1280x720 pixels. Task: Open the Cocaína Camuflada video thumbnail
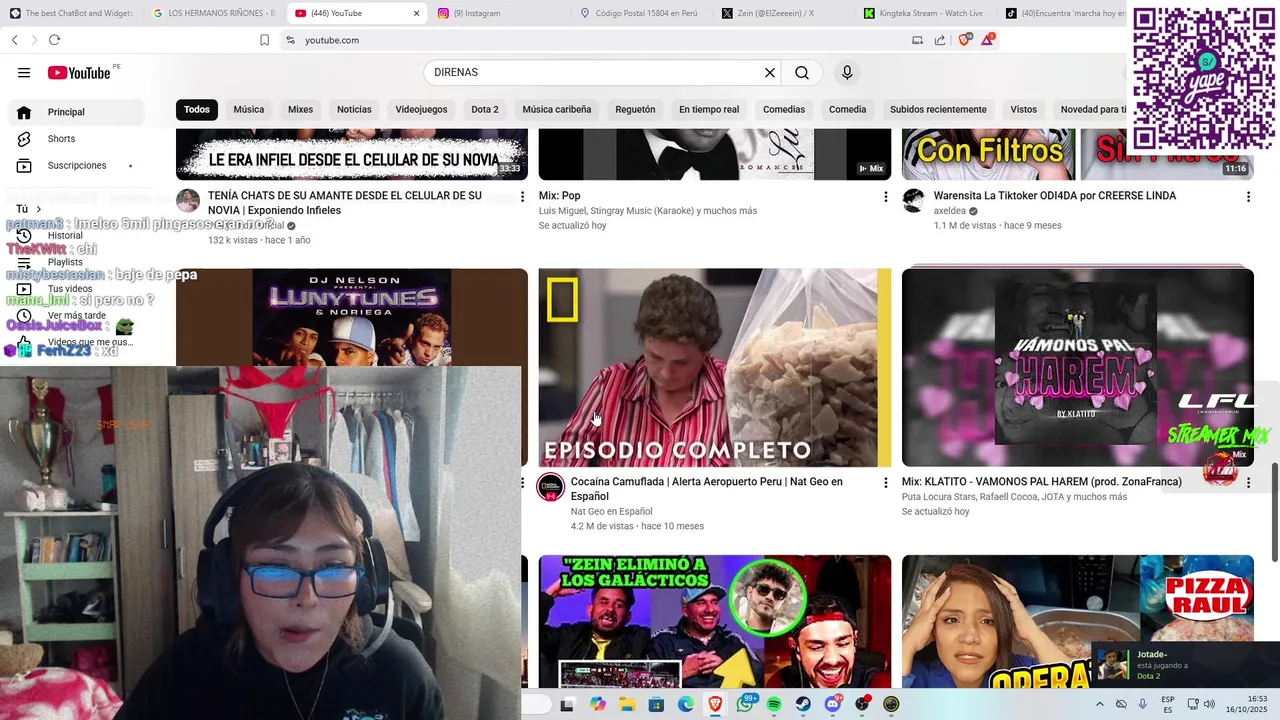point(715,367)
